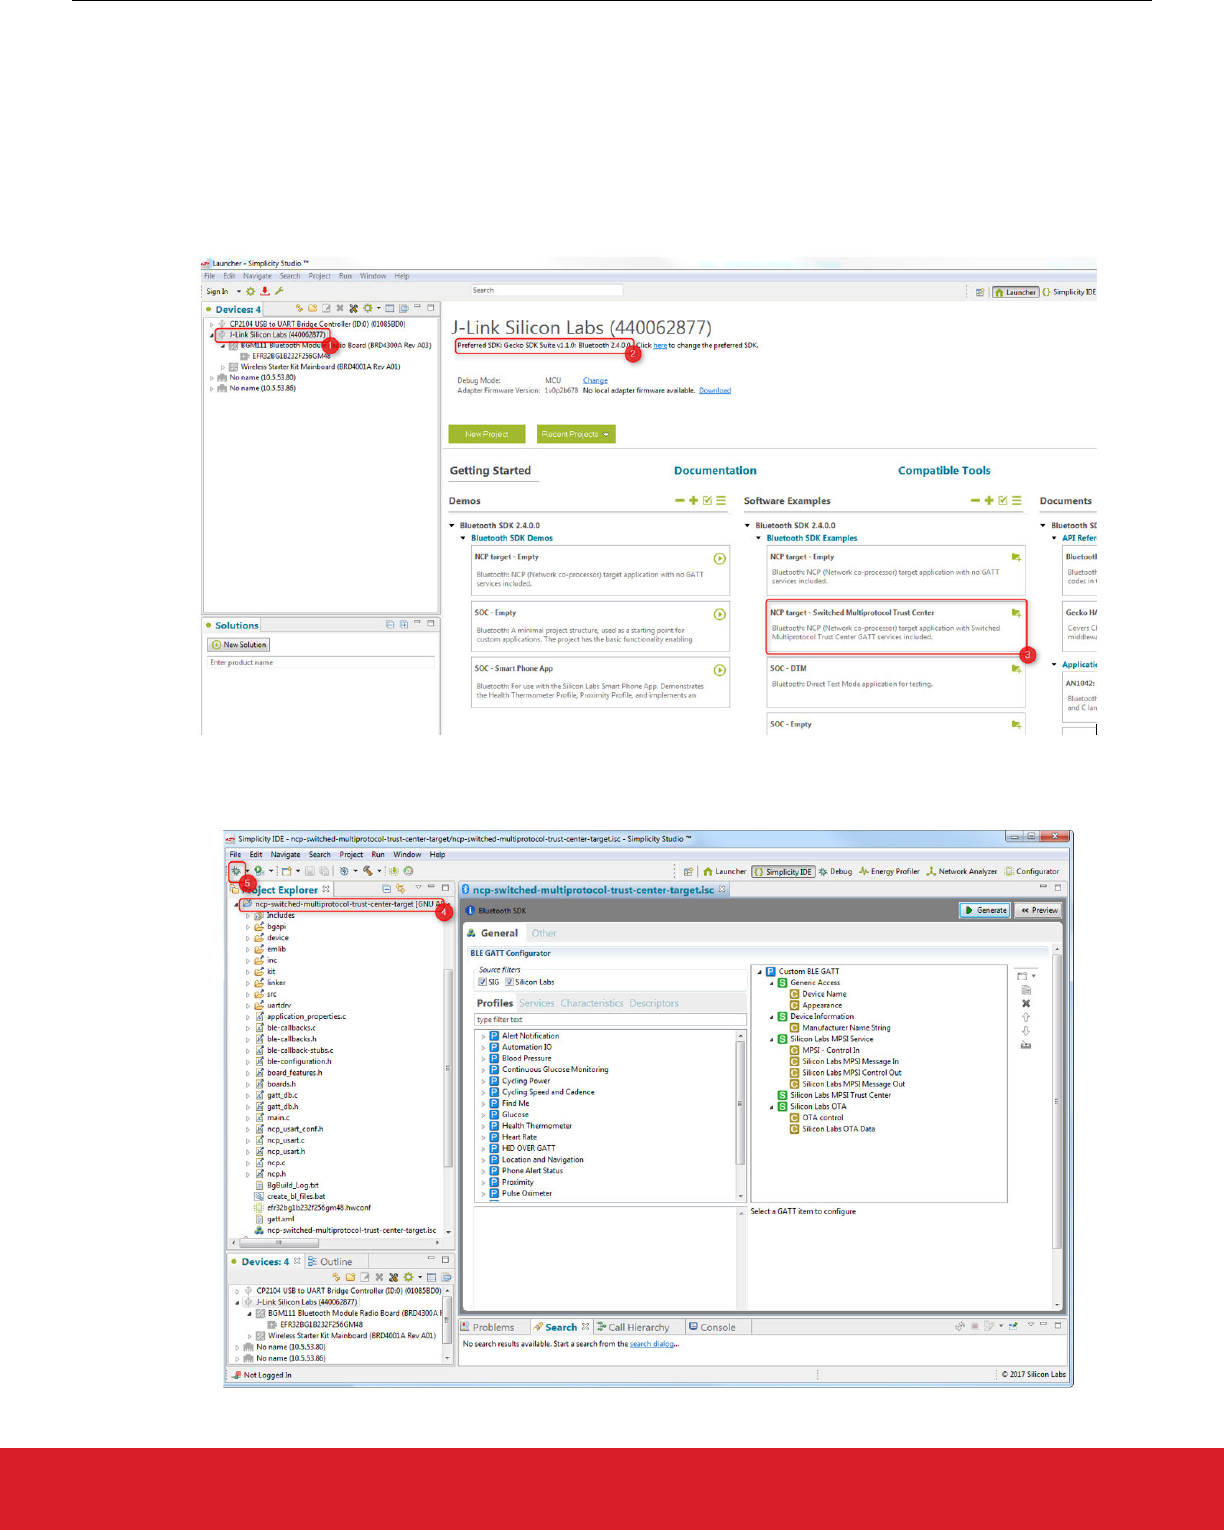This screenshot has width=1224, height=1530.
Task: Click the hammer Build icon in IDE toolbar
Action: [x=369, y=871]
